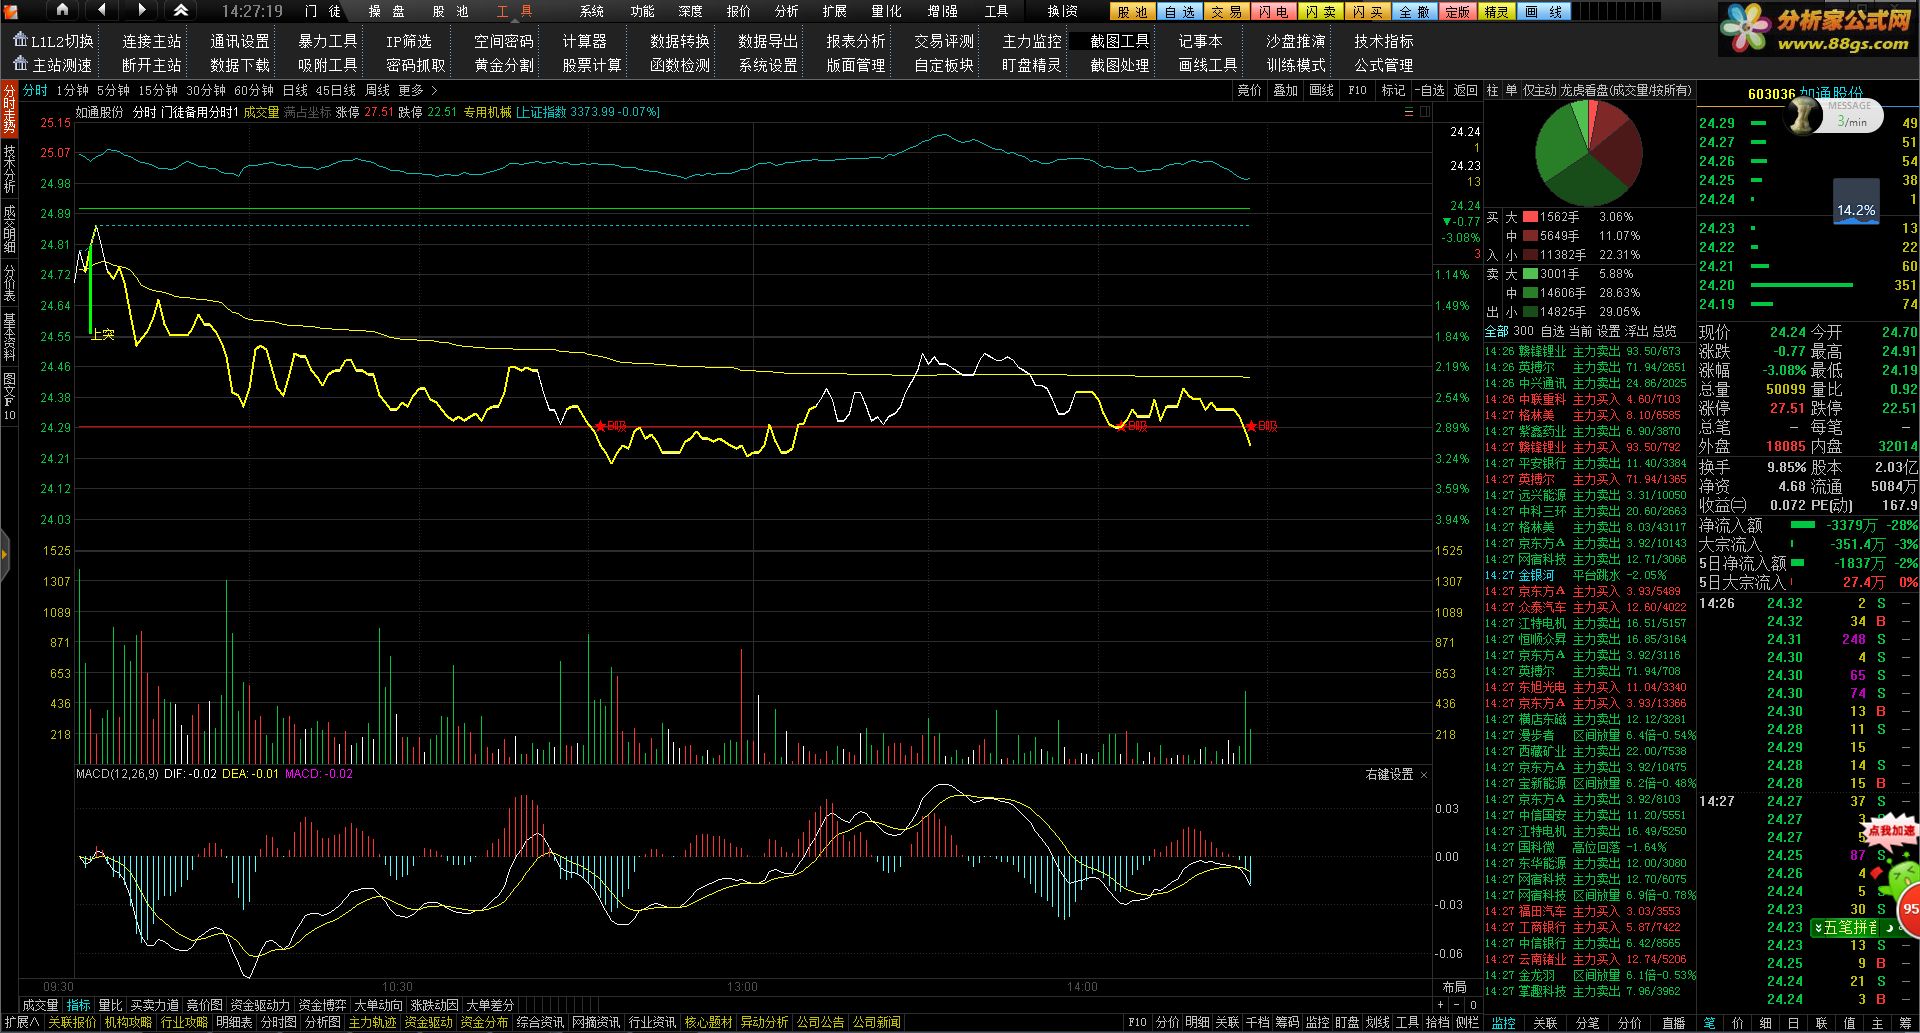
Task: Open the 公式管理 formula manager
Action: 1383,65
